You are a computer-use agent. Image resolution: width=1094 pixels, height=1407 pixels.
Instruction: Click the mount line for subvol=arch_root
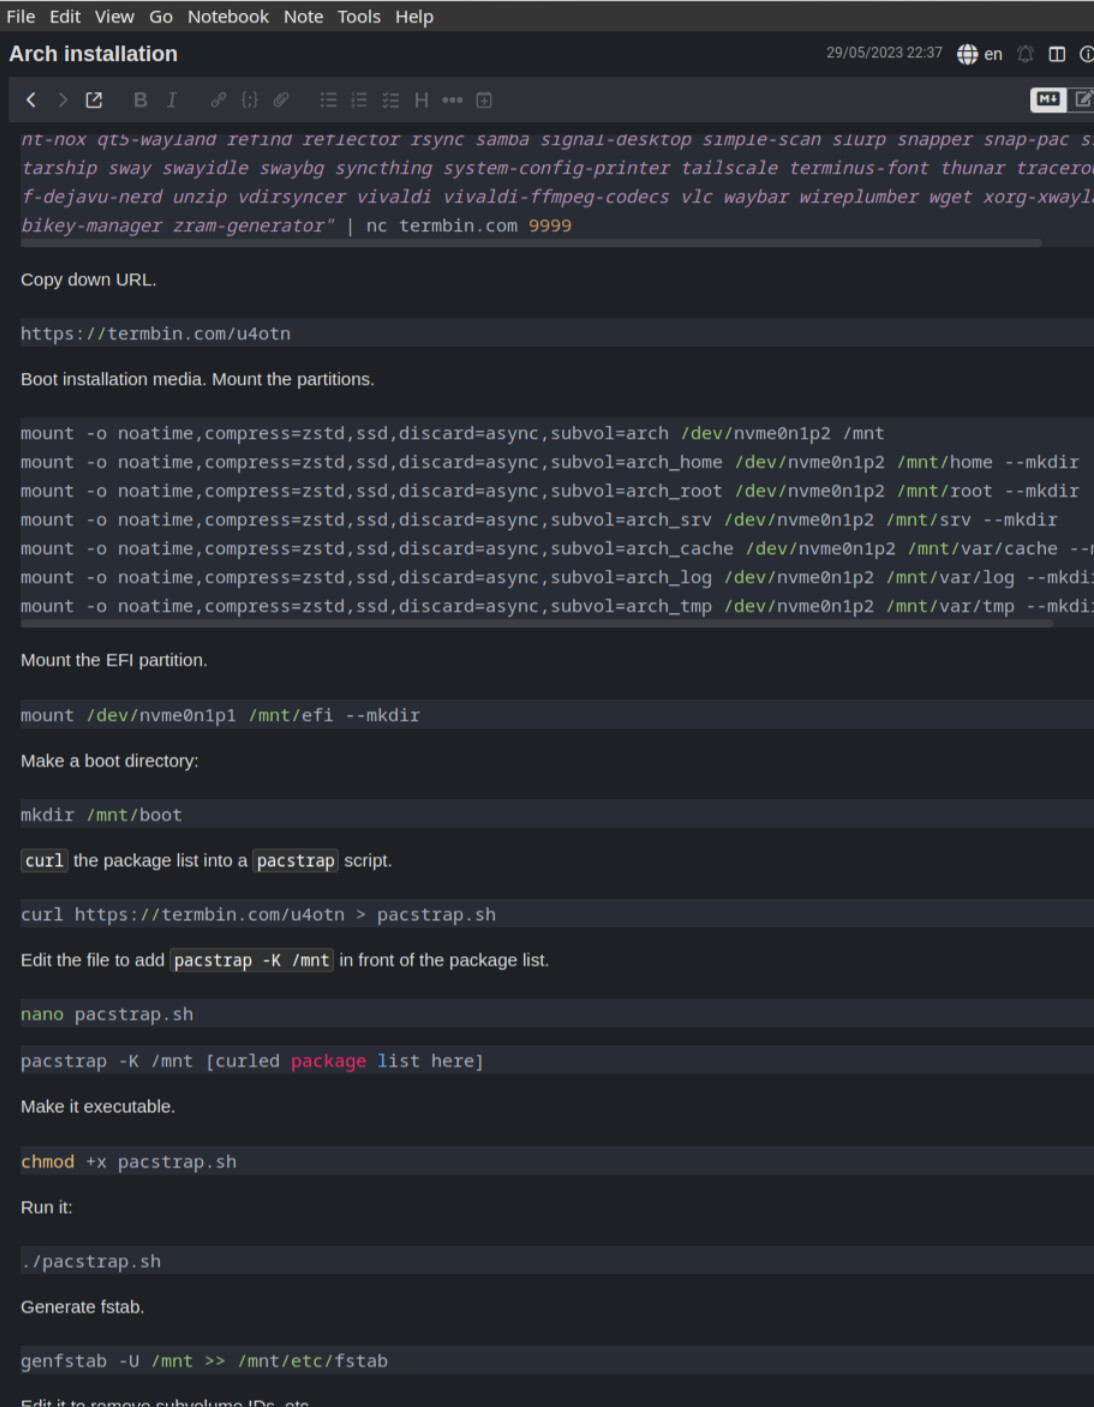[x=550, y=492]
